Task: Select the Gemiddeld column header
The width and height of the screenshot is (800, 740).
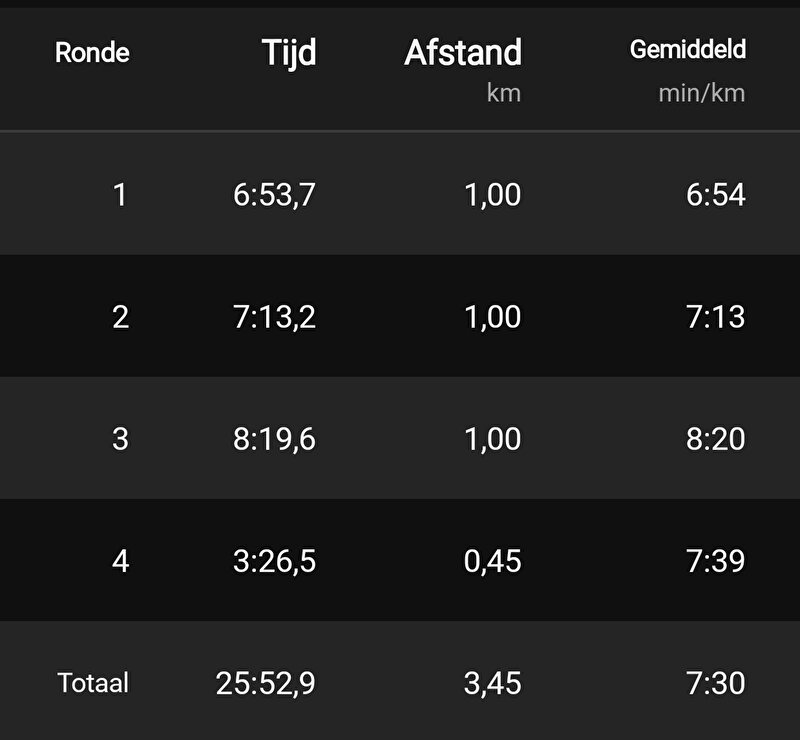Action: 688,50
